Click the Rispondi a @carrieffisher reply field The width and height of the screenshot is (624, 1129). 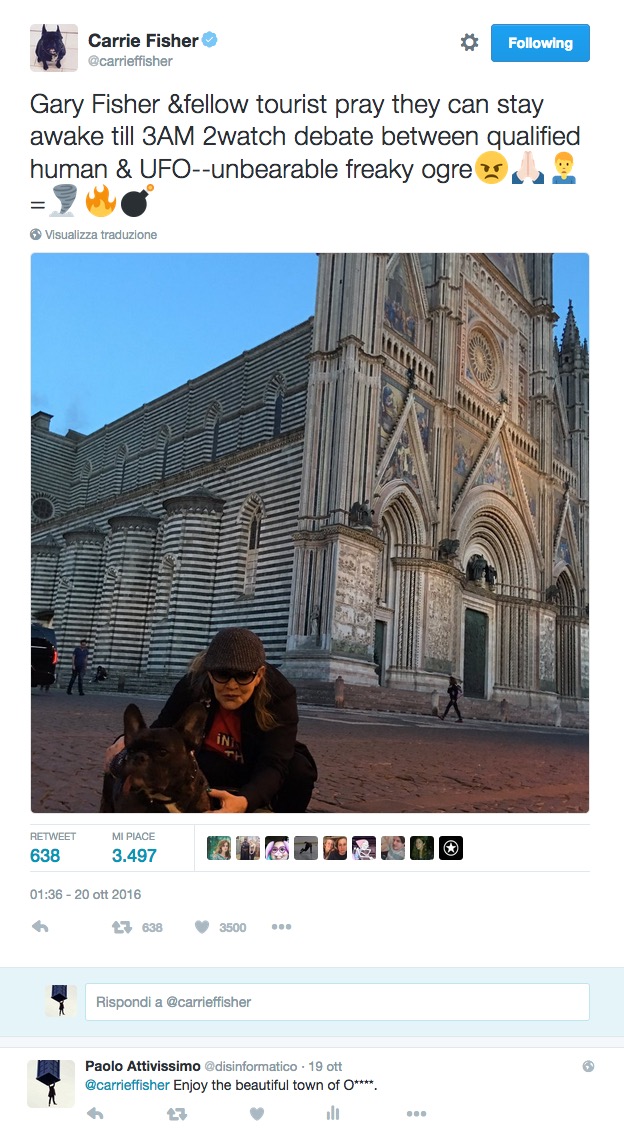pyautogui.click(x=337, y=1002)
